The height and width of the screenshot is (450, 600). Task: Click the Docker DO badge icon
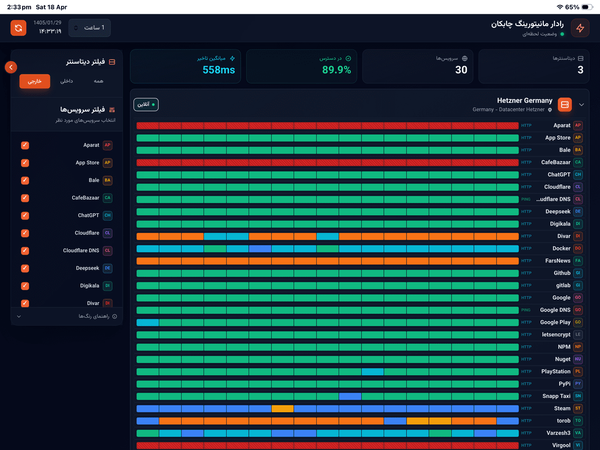click(578, 248)
